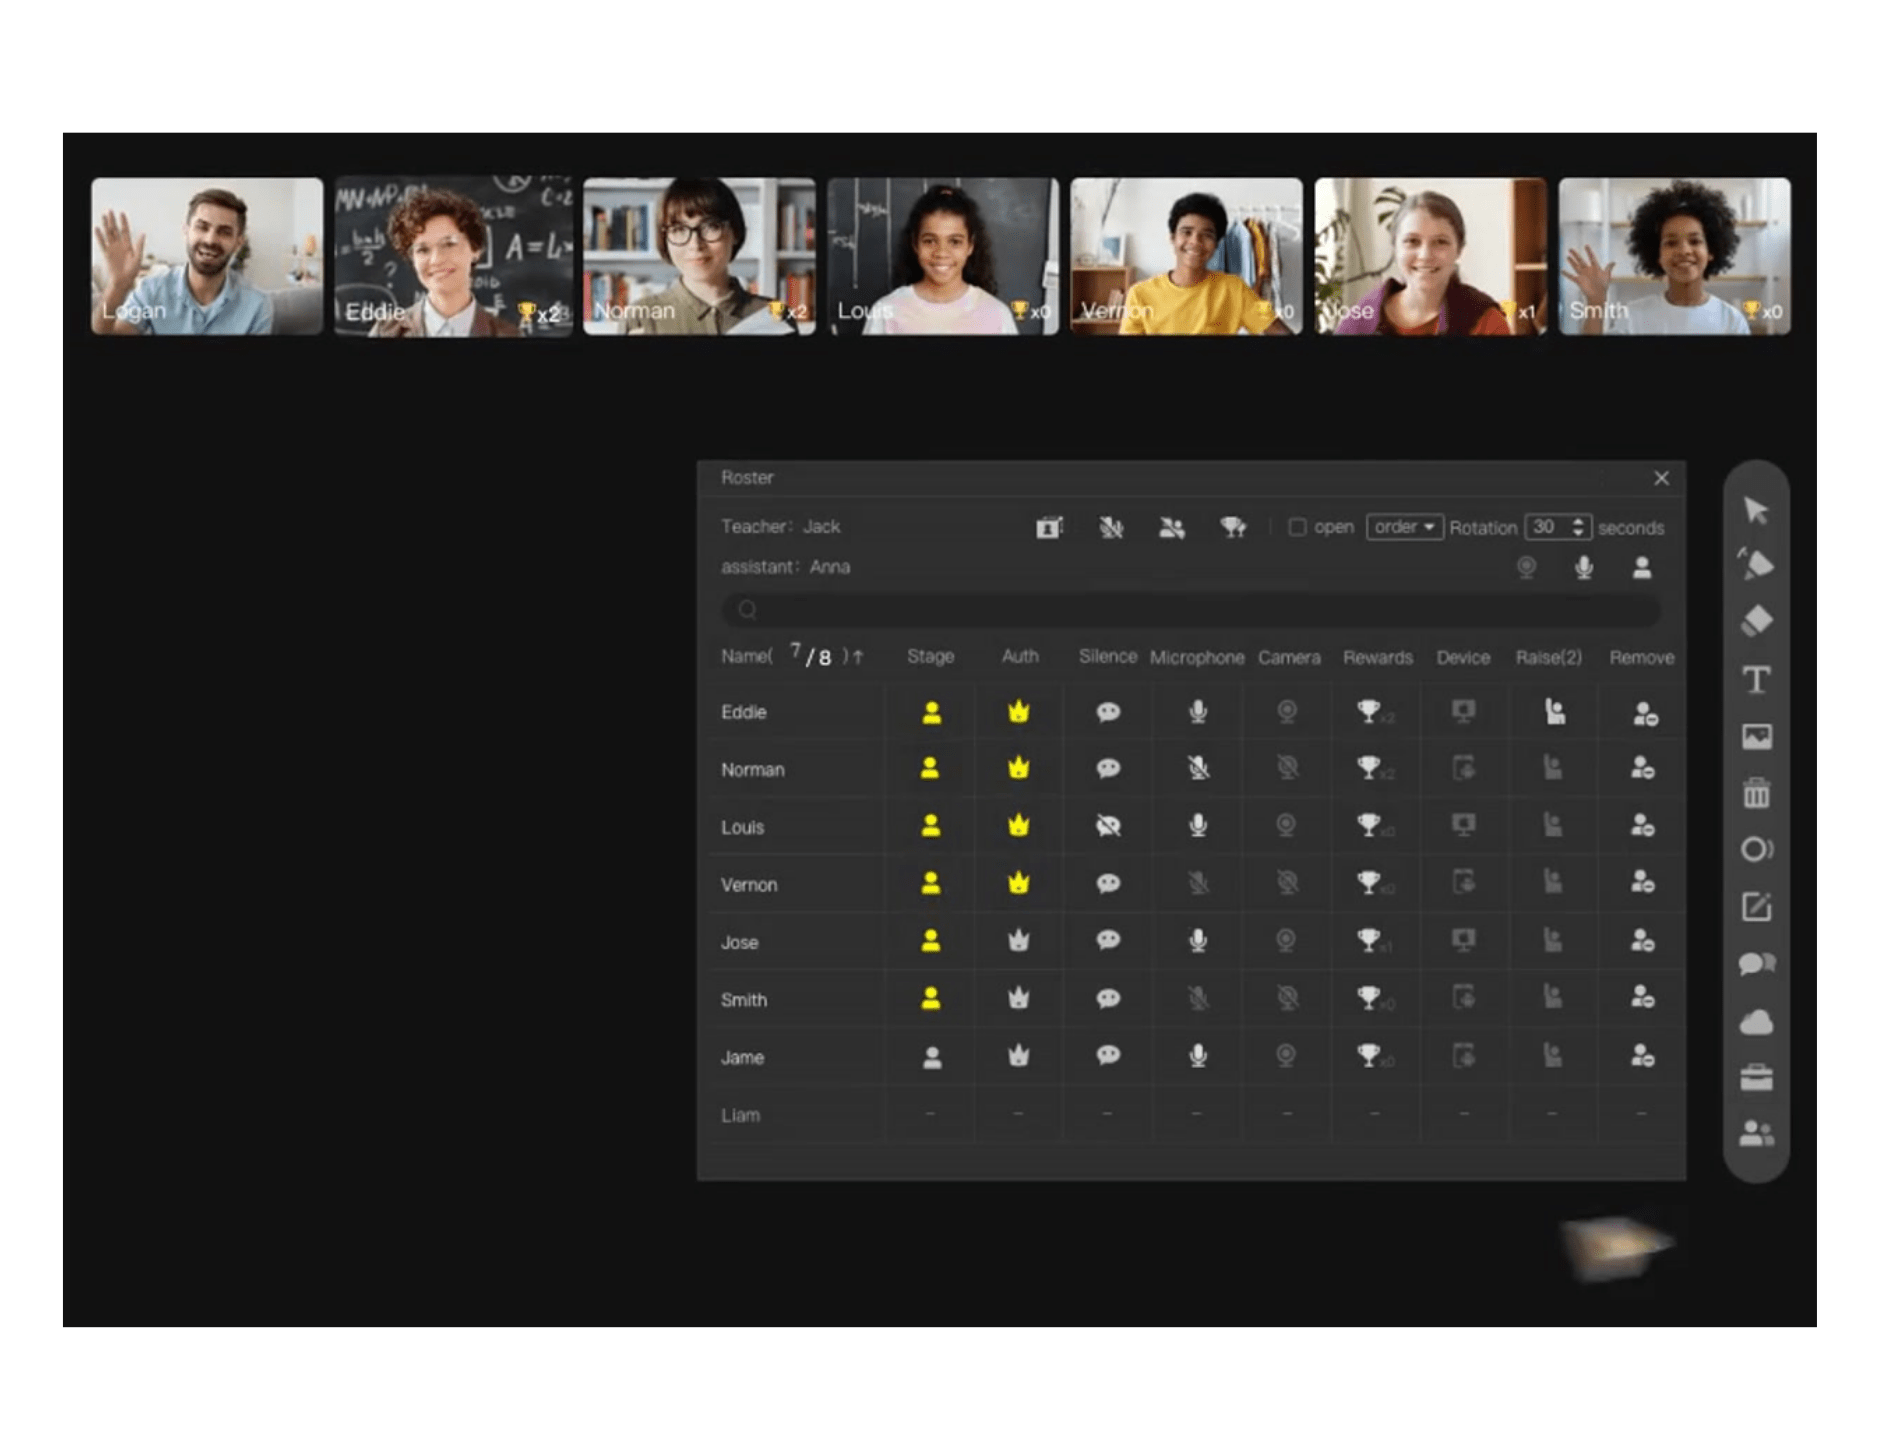Click the Raise(2) column header
Image resolution: width=1880 pixels, height=1440 pixels.
point(1548,658)
